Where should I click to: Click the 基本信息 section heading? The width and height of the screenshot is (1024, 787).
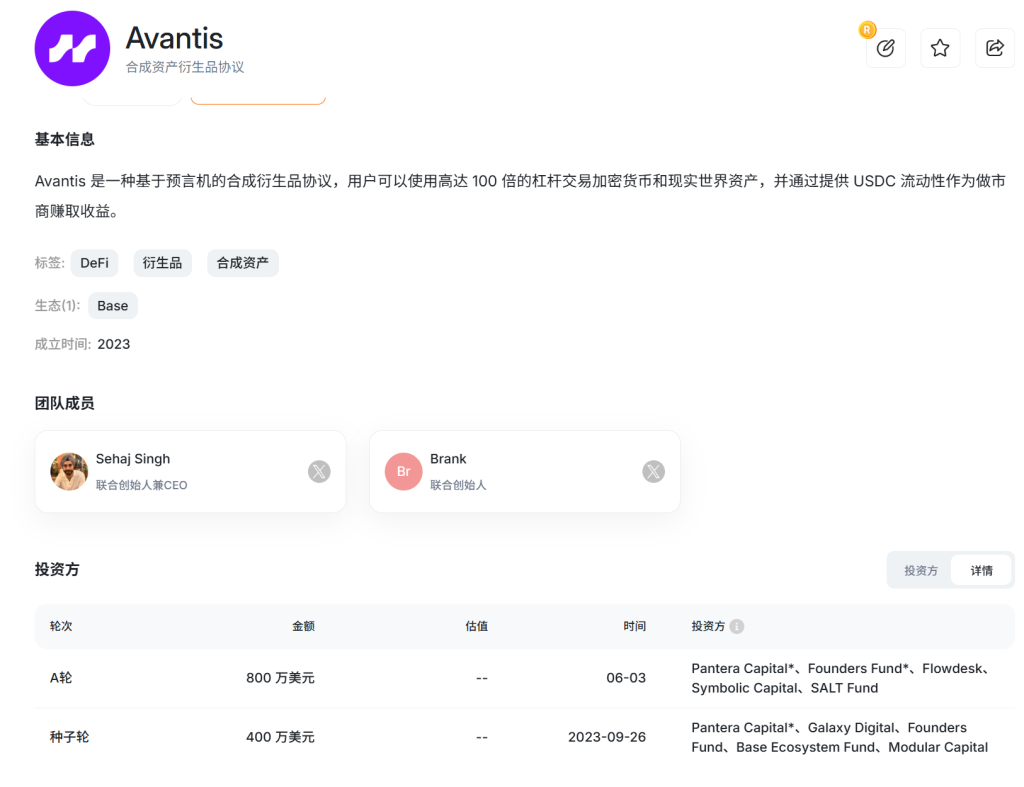[x=65, y=139]
